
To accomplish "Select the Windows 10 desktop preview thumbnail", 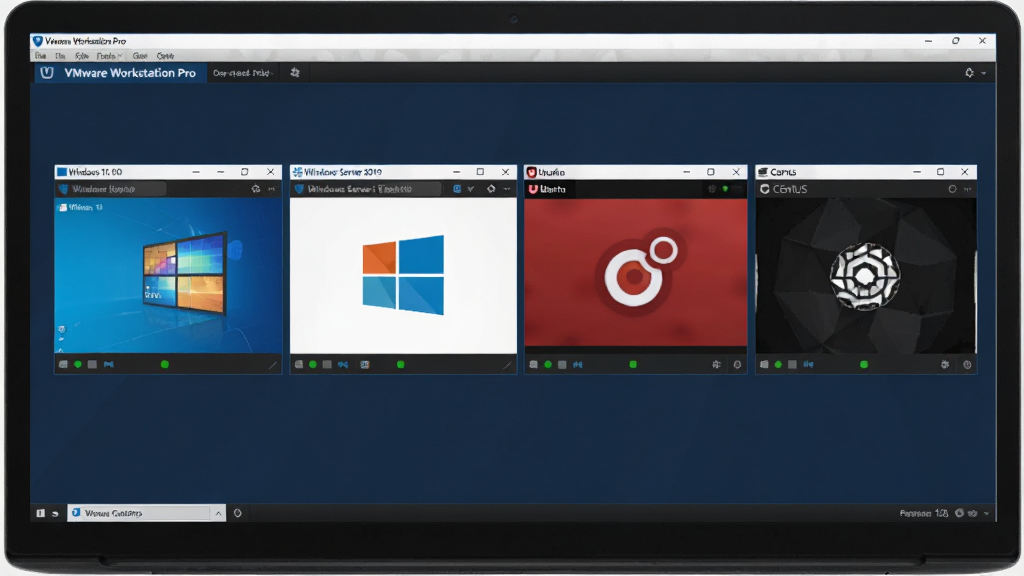I will pyautogui.click(x=168, y=276).
